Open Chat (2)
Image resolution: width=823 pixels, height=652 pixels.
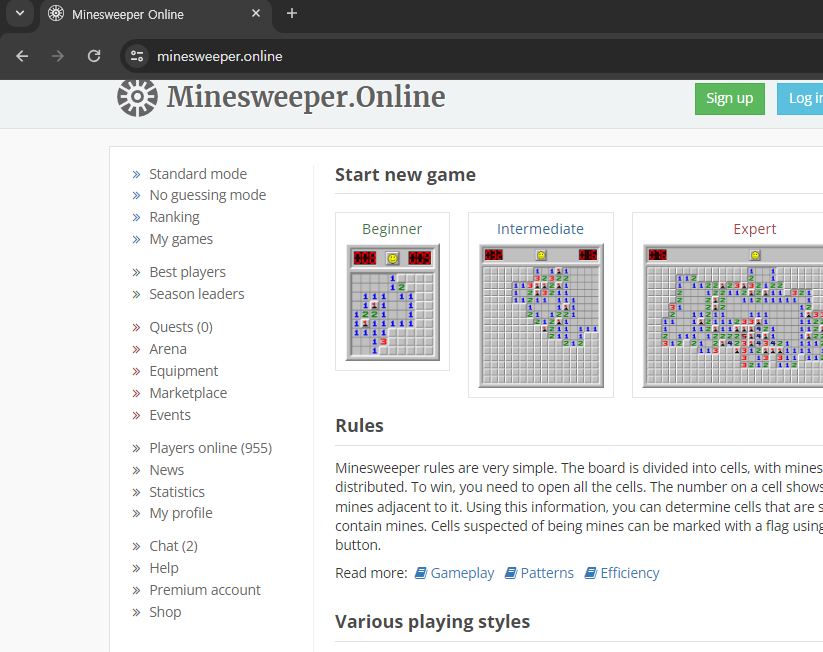point(174,546)
